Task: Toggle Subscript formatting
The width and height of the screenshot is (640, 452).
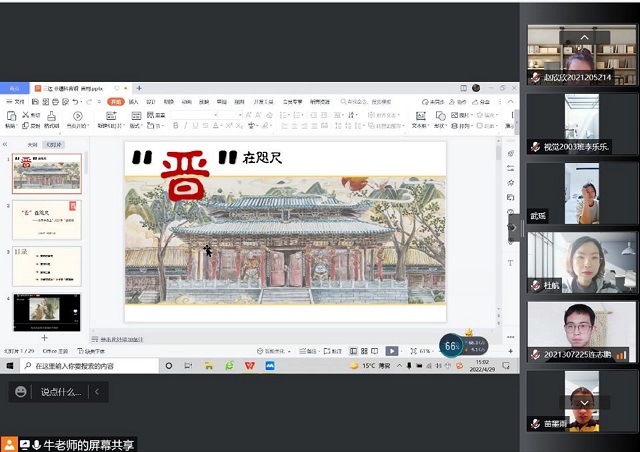Action: 240,126
